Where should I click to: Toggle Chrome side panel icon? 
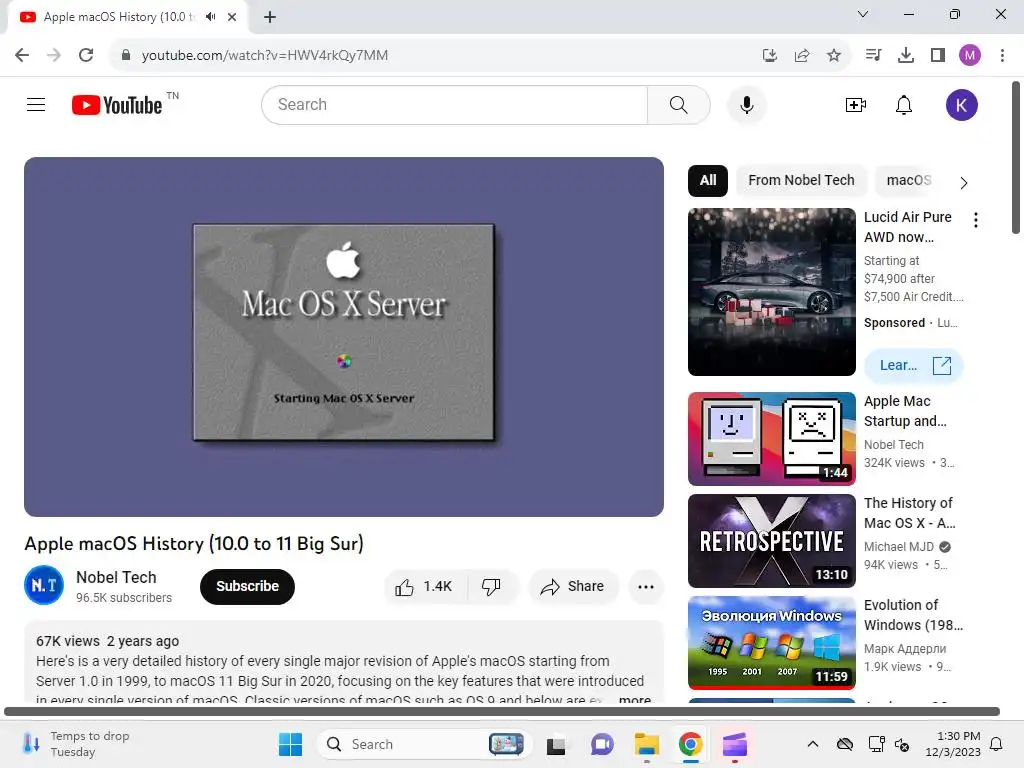pyautogui.click(x=938, y=55)
